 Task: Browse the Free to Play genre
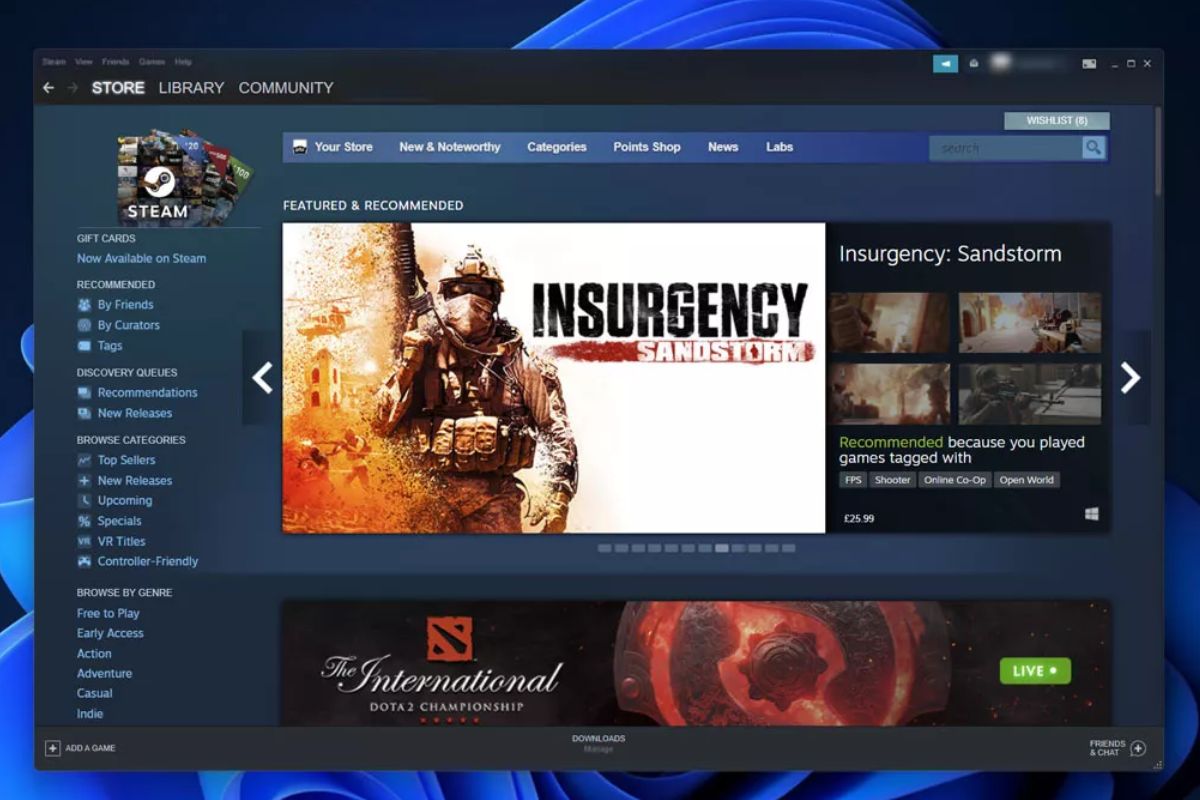click(x=108, y=613)
